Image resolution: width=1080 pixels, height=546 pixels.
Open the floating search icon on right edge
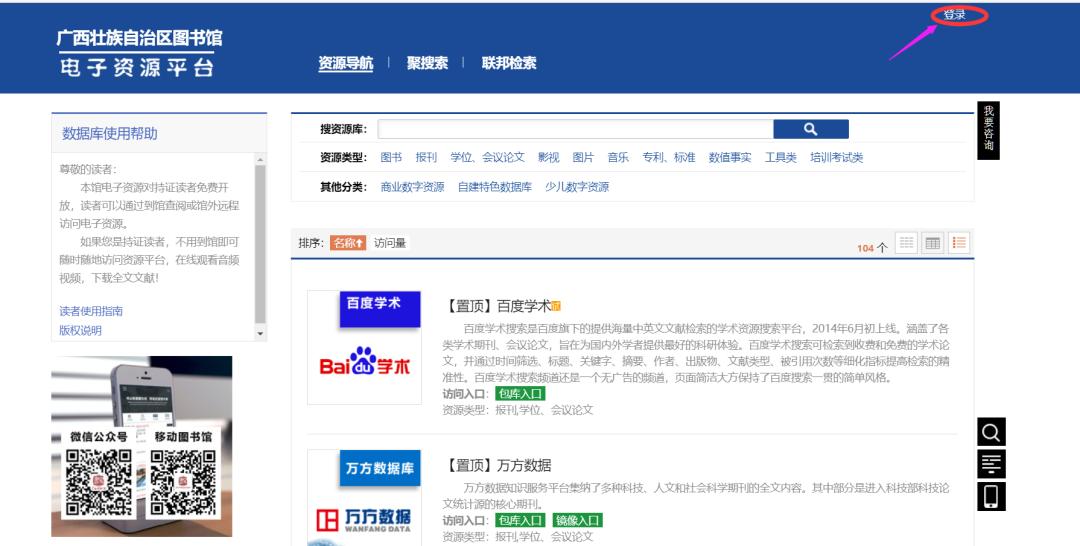click(991, 432)
